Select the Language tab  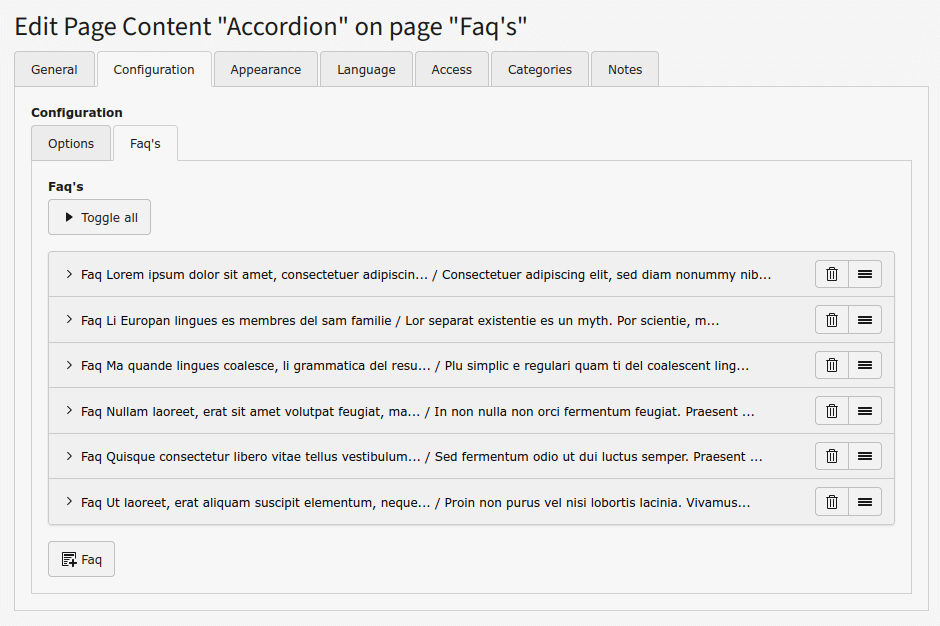point(366,70)
